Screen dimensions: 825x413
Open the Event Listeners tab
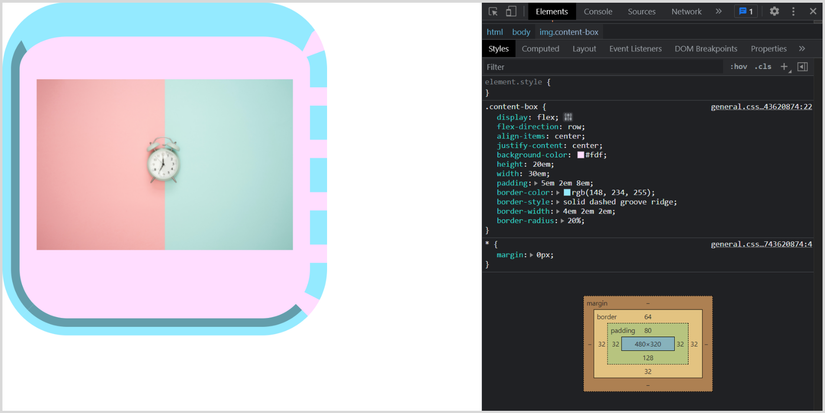(635, 48)
